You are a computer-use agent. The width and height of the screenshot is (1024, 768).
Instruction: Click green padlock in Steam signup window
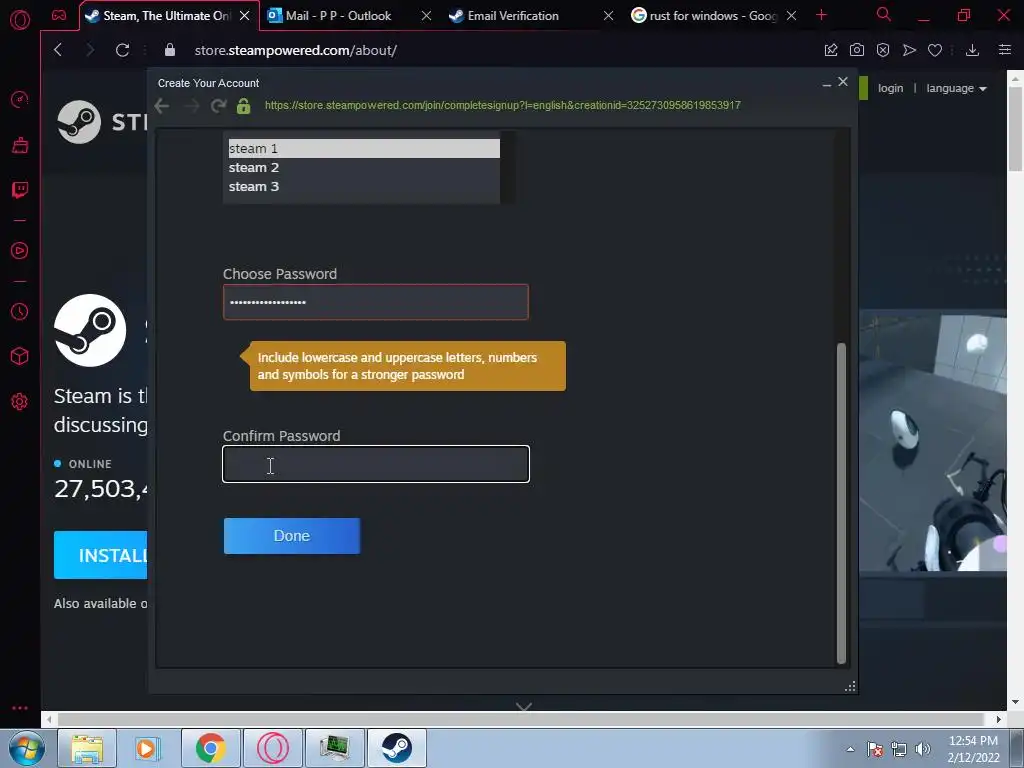point(244,106)
